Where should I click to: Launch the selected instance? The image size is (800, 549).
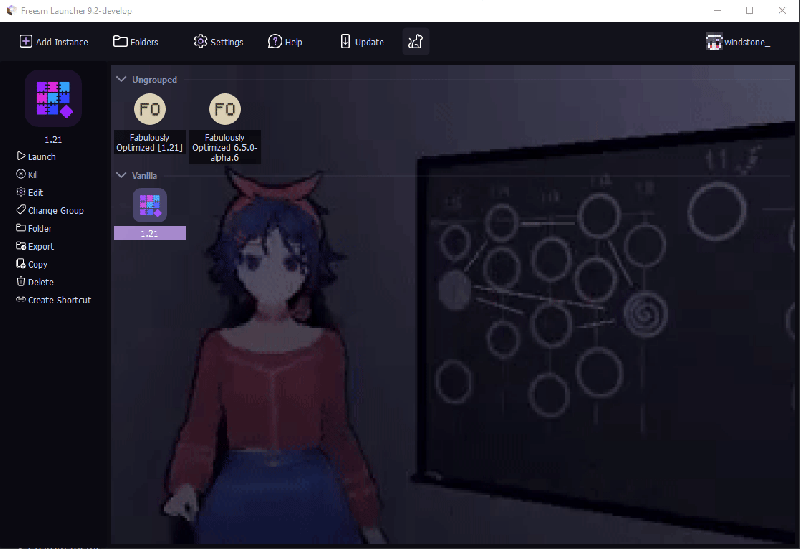coord(36,156)
